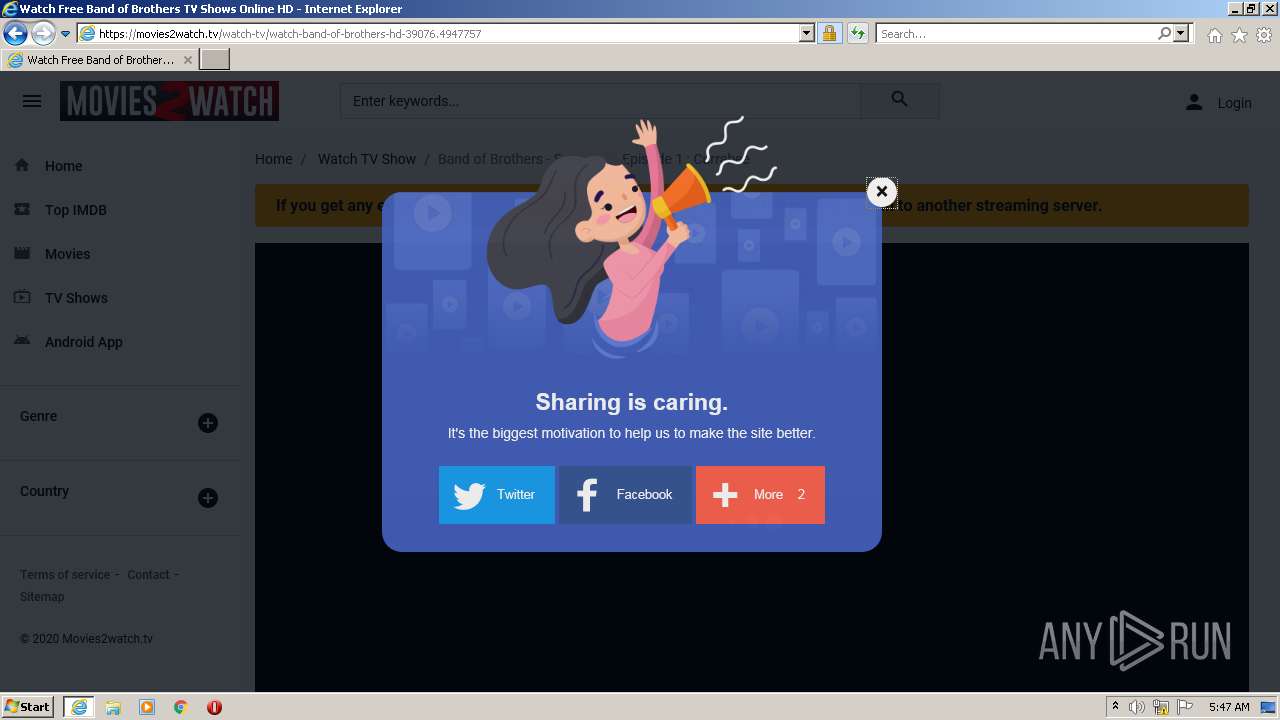Click the red shield taskbar icon
This screenshot has height=720, width=1280.
(x=214, y=707)
